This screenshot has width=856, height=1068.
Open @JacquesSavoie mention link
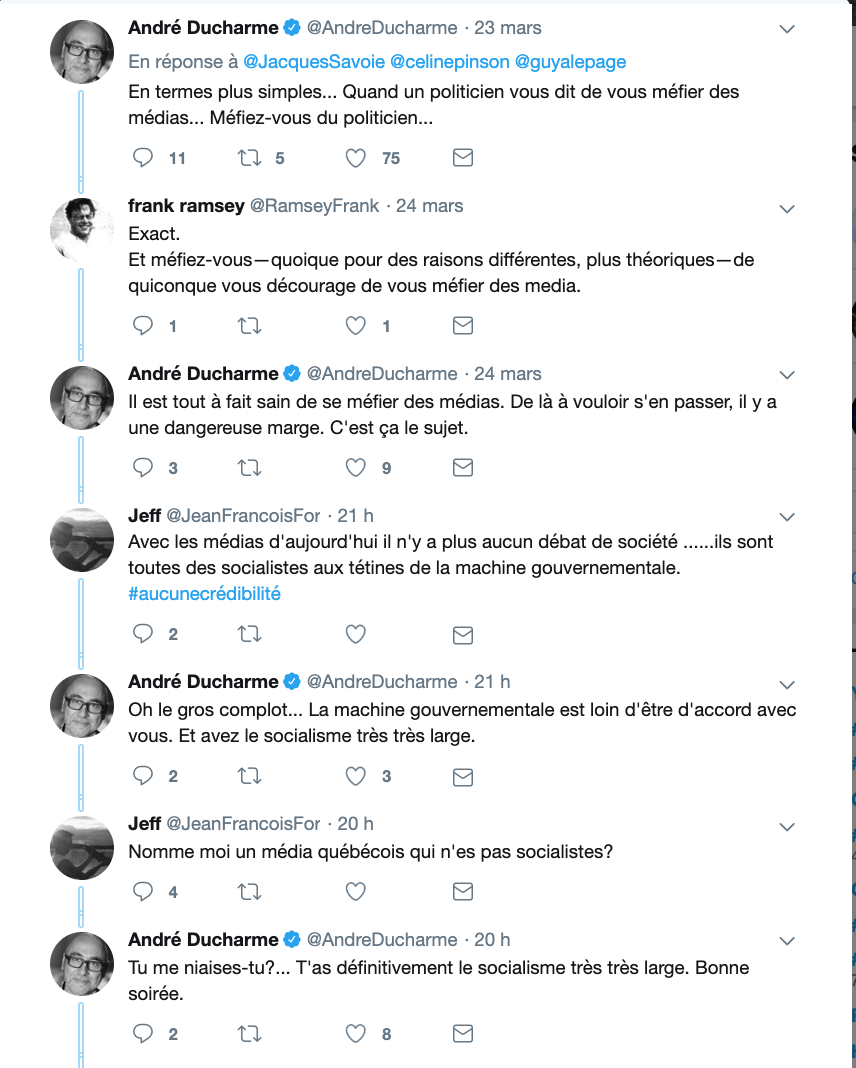click(x=314, y=62)
